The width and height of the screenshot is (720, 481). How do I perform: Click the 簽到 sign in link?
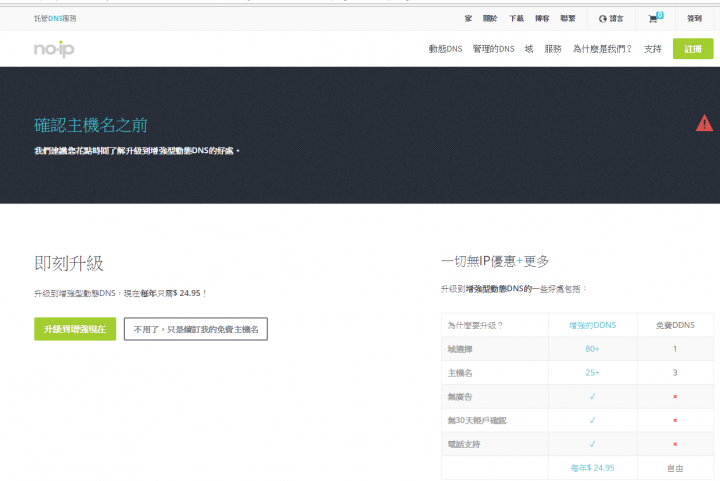(694, 18)
